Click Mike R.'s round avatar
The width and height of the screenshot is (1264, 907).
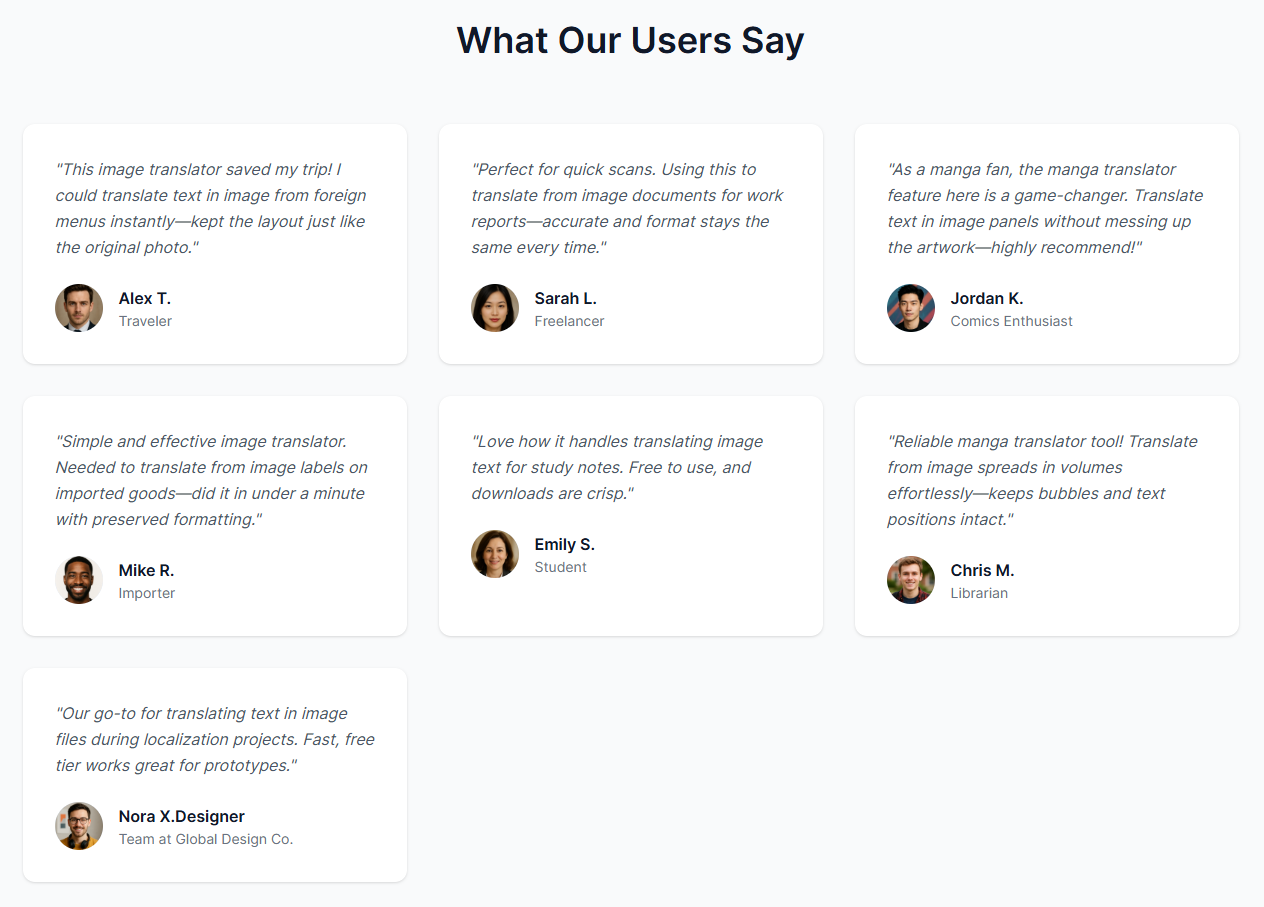(x=79, y=580)
